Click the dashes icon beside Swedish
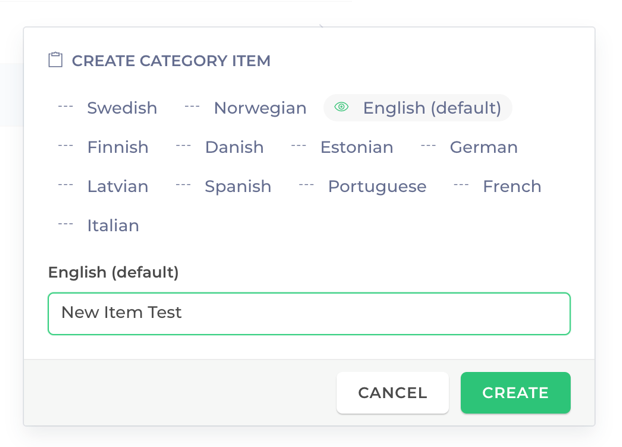Image resolution: width=622 pixels, height=447 pixels. coord(65,107)
